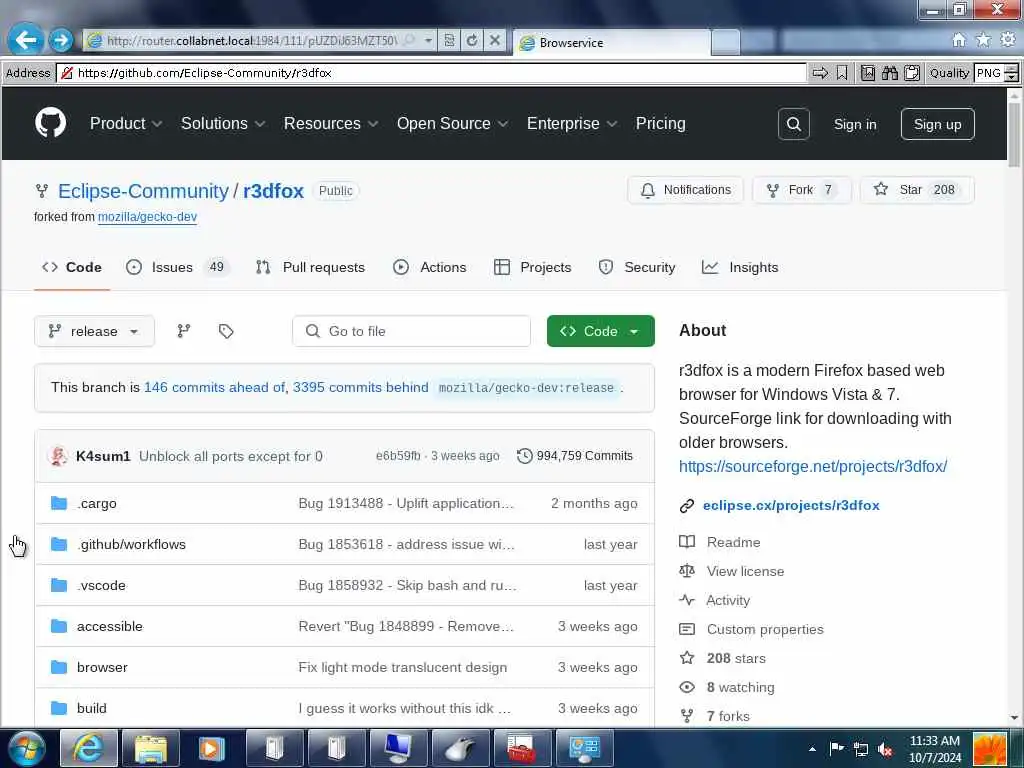The image size is (1024, 768).
Task: Switch to the Pull requests tab
Action: click(x=310, y=267)
